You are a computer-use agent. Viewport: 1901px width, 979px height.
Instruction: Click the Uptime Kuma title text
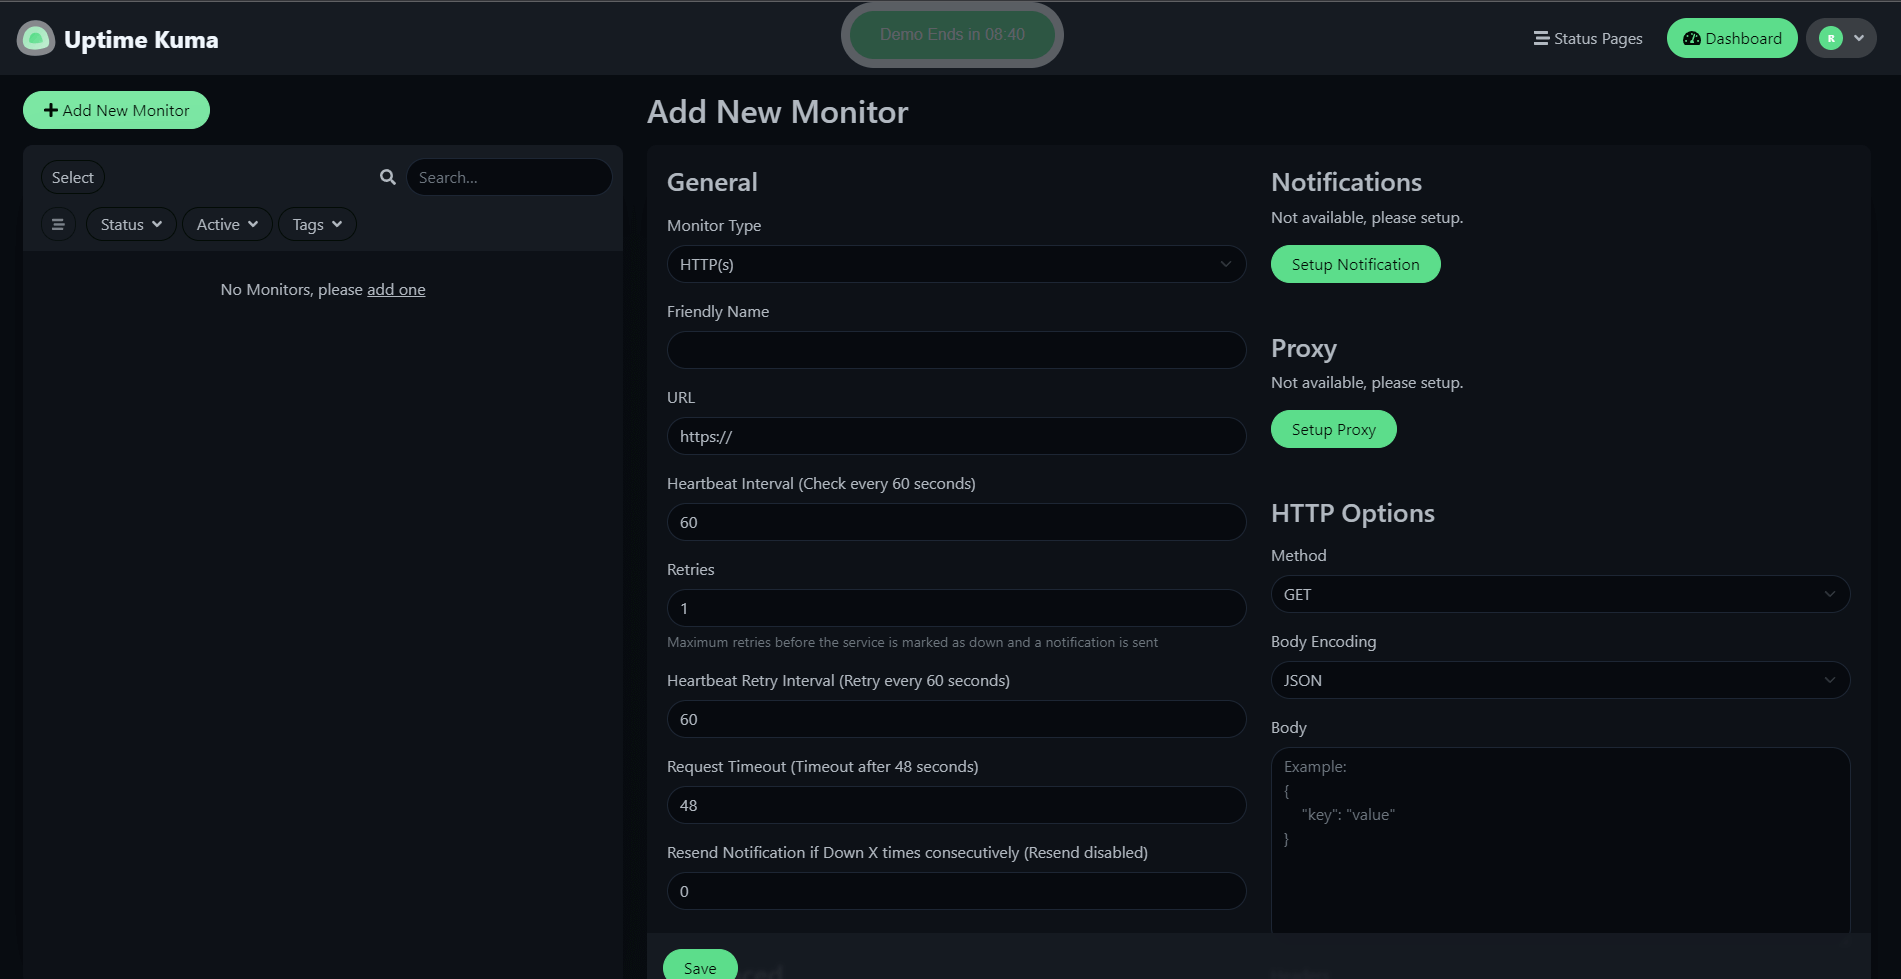point(141,39)
